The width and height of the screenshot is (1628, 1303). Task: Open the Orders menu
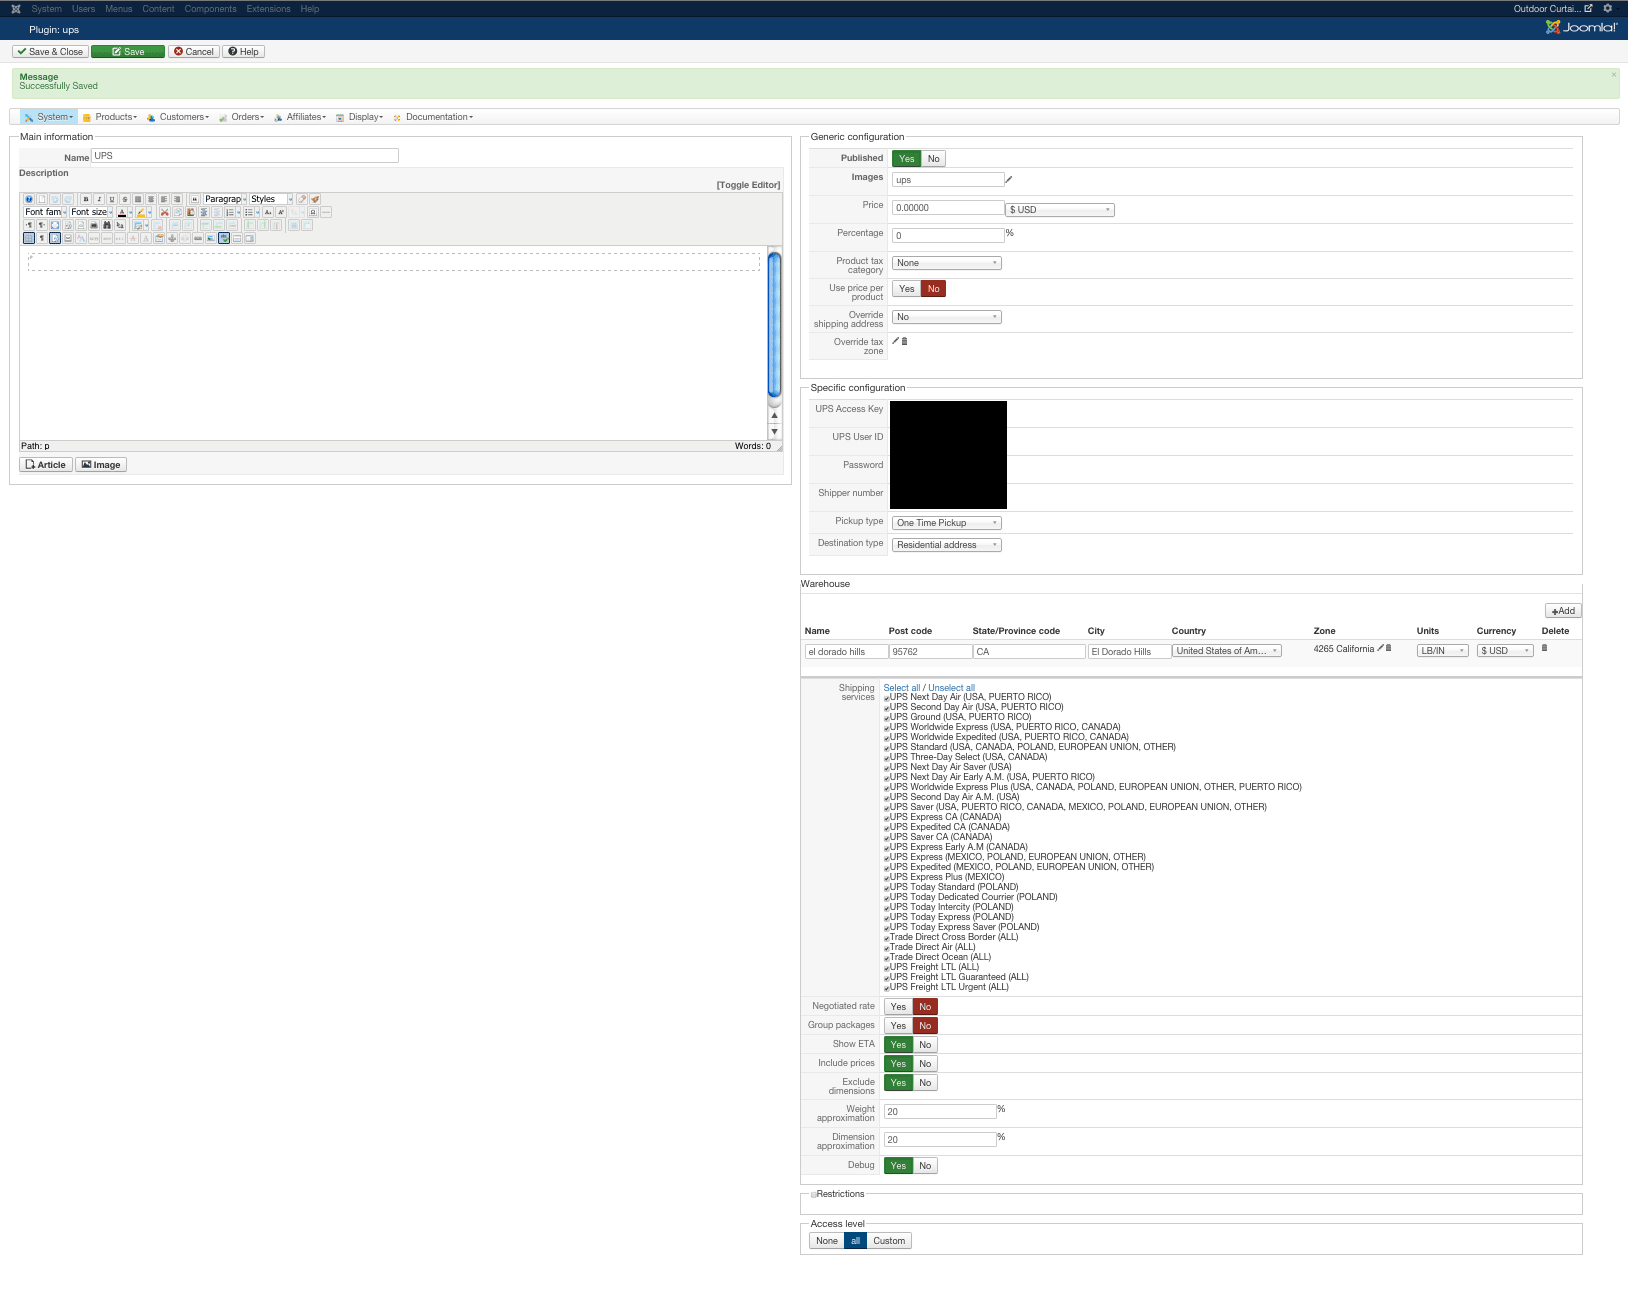(242, 117)
